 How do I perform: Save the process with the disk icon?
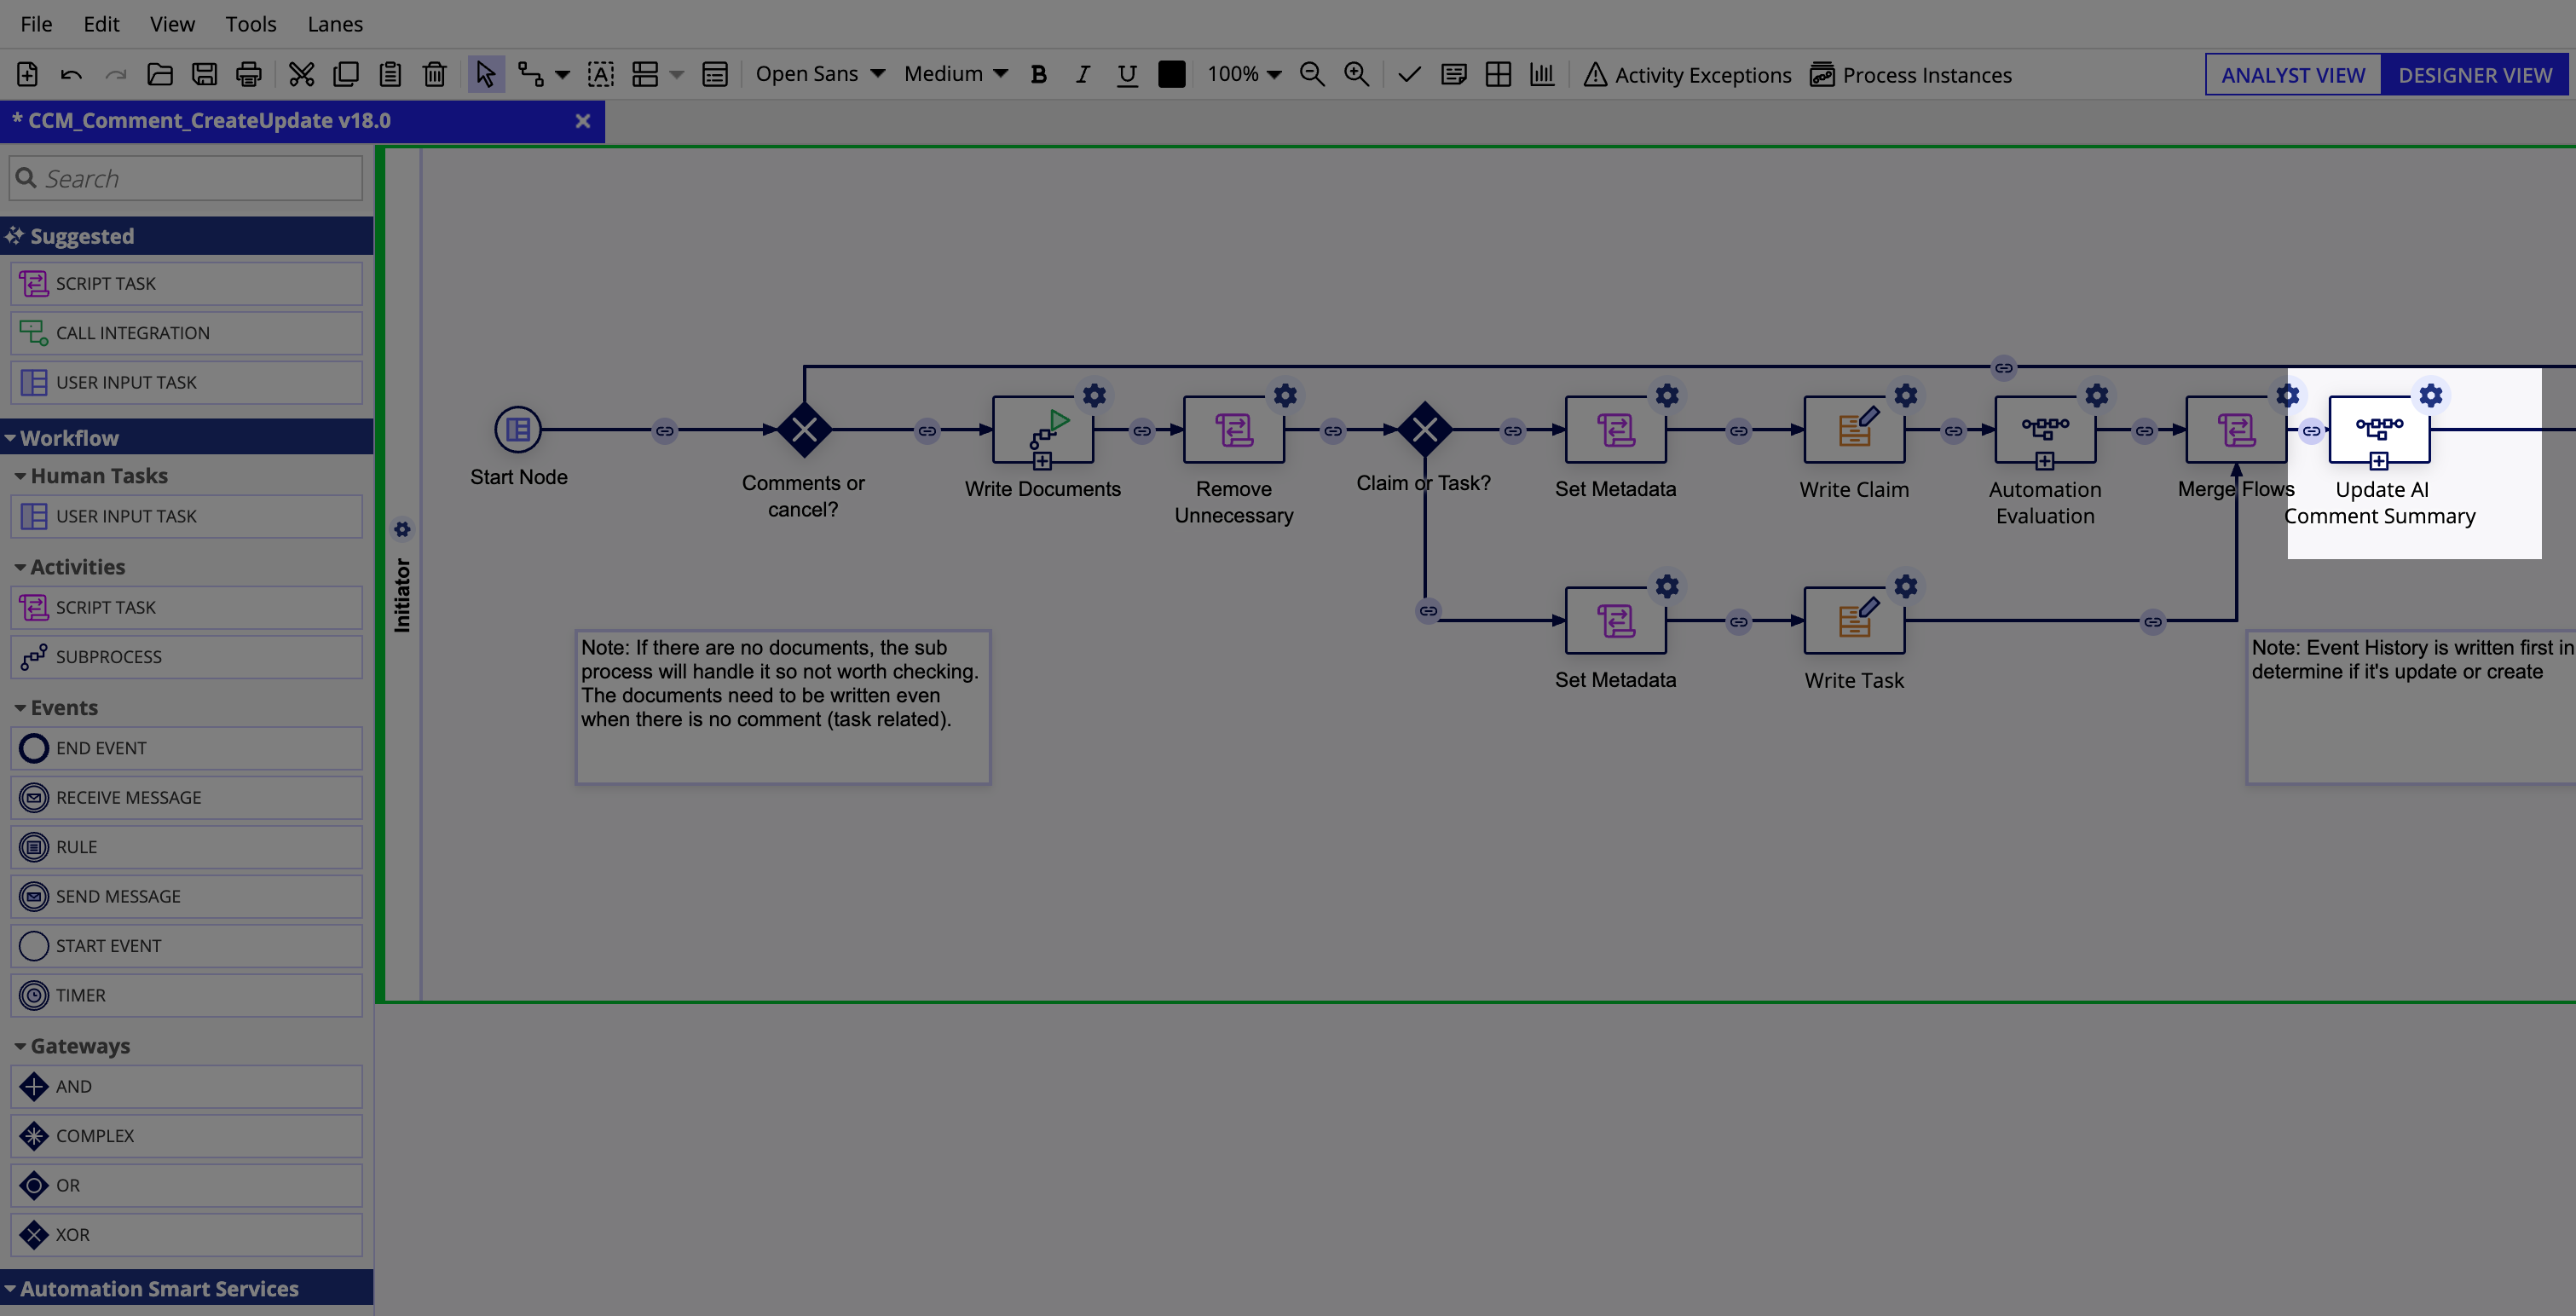[x=204, y=74]
